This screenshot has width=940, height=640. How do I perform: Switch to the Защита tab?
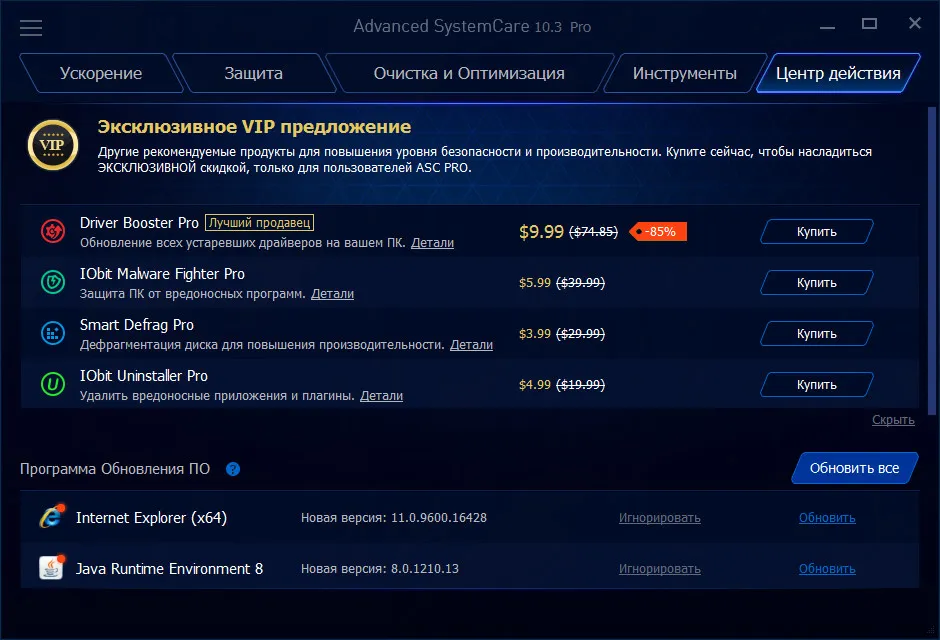click(x=254, y=73)
